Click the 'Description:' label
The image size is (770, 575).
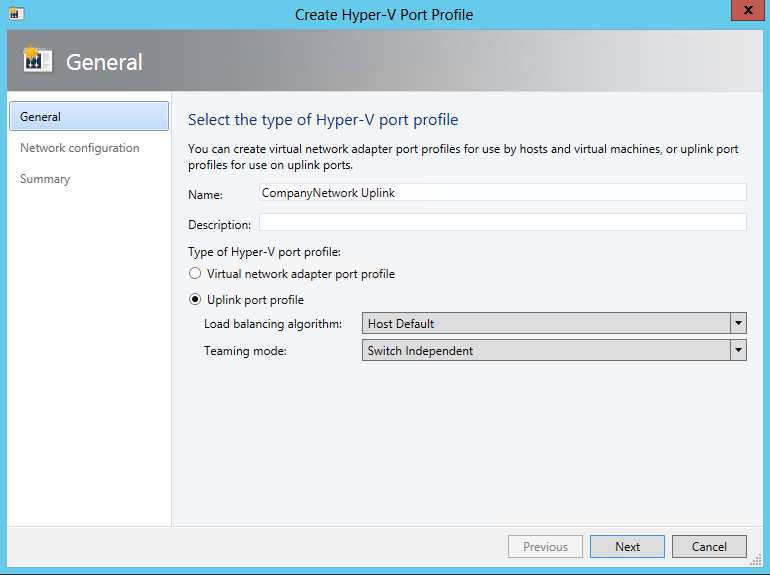[220, 225]
